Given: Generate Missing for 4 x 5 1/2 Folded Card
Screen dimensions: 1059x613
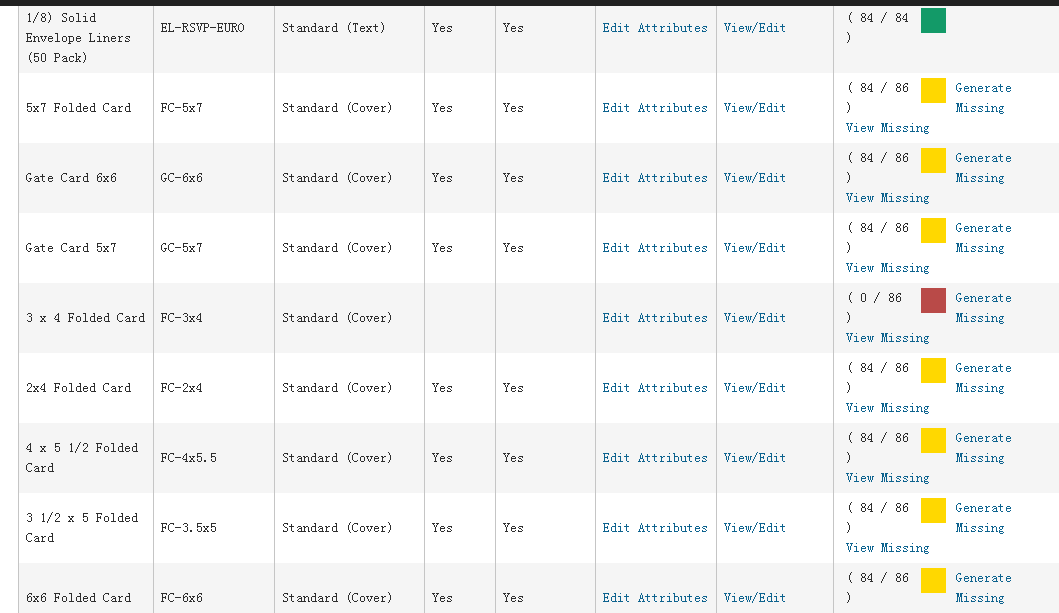Looking at the screenshot, I should click(x=982, y=448).
